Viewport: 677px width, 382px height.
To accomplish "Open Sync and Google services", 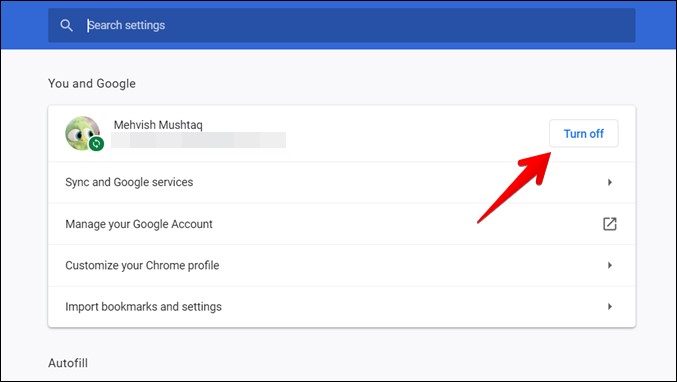I will pyautogui.click(x=341, y=182).
